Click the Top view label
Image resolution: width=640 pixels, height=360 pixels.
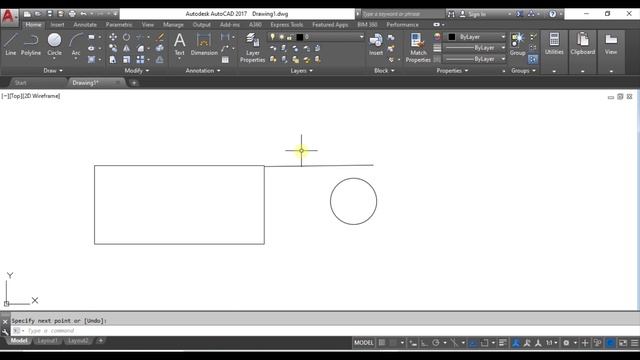[15, 96]
